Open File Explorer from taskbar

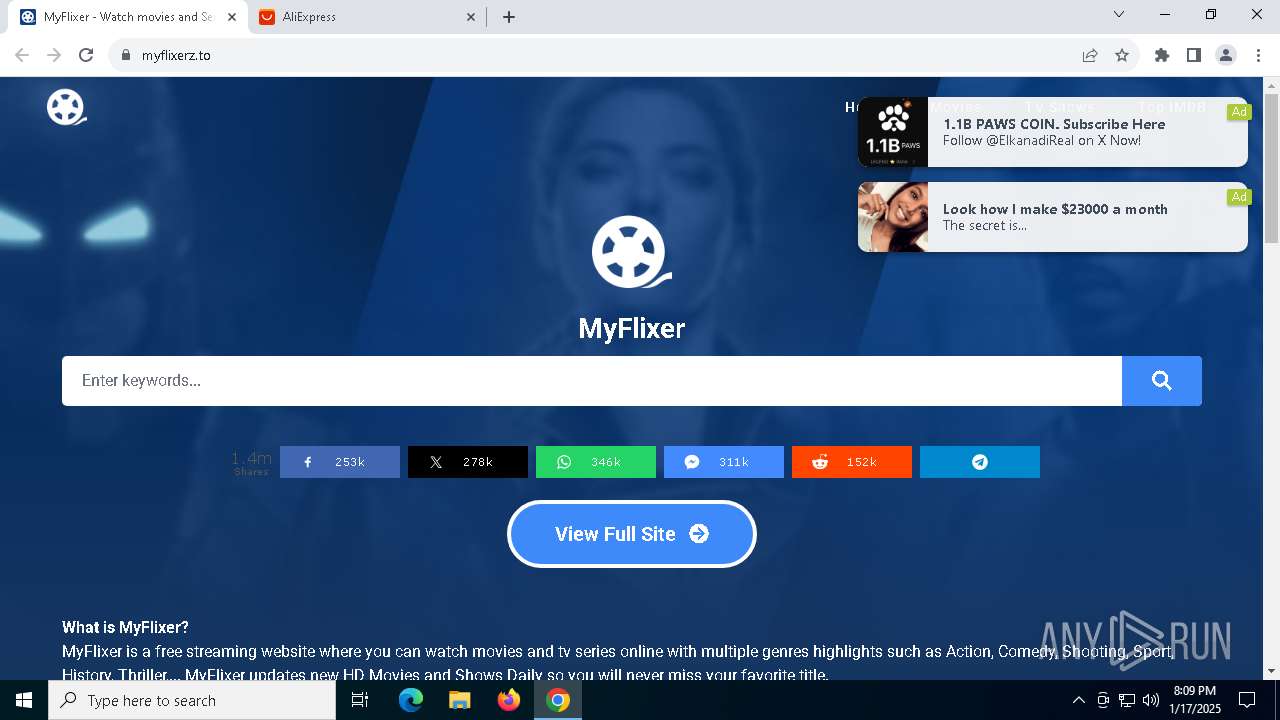click(459, 700)
